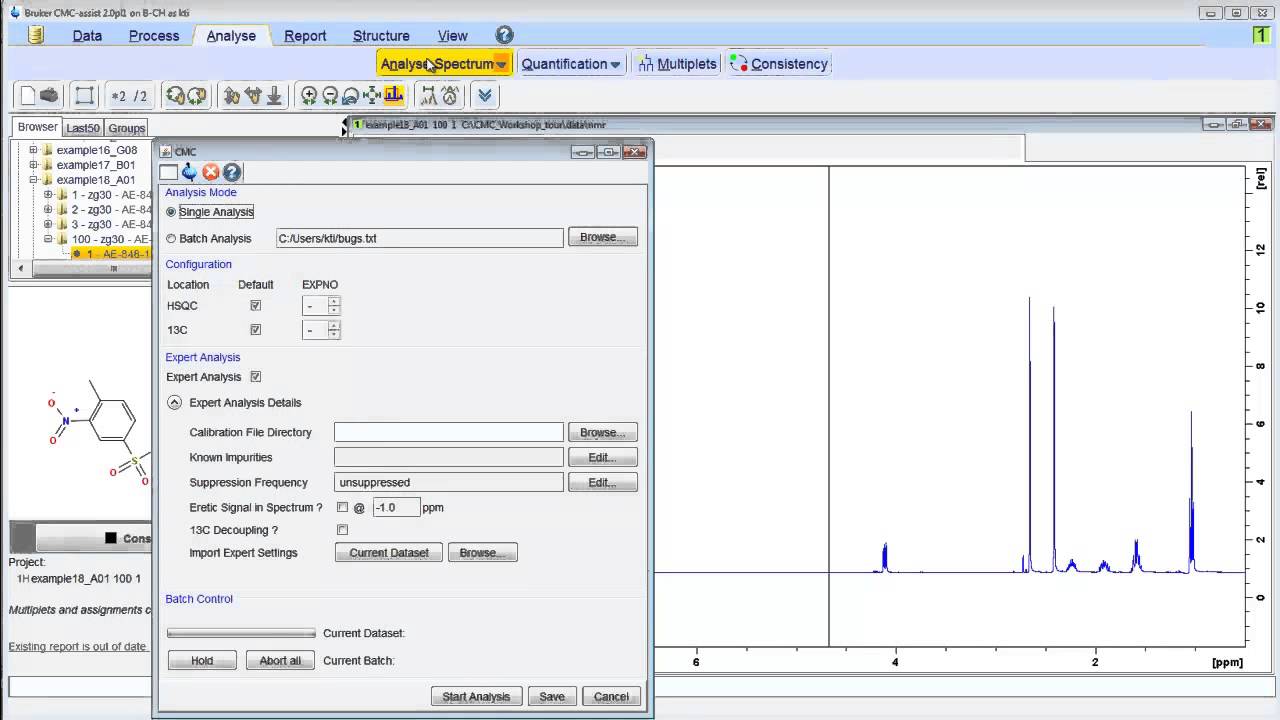Click the blue double chevron down icon

[x=485, y=96]
